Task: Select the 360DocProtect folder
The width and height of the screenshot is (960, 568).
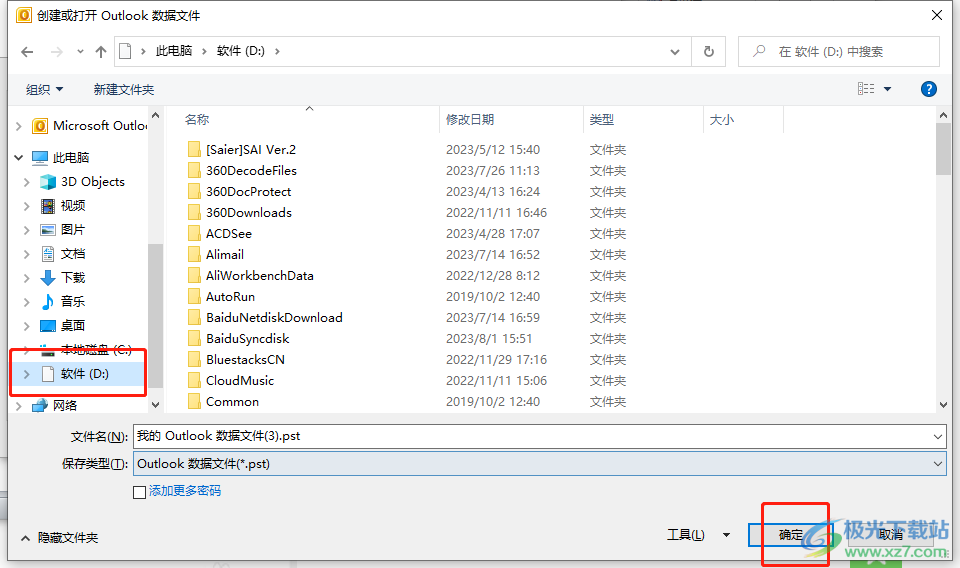Action: 239,192
